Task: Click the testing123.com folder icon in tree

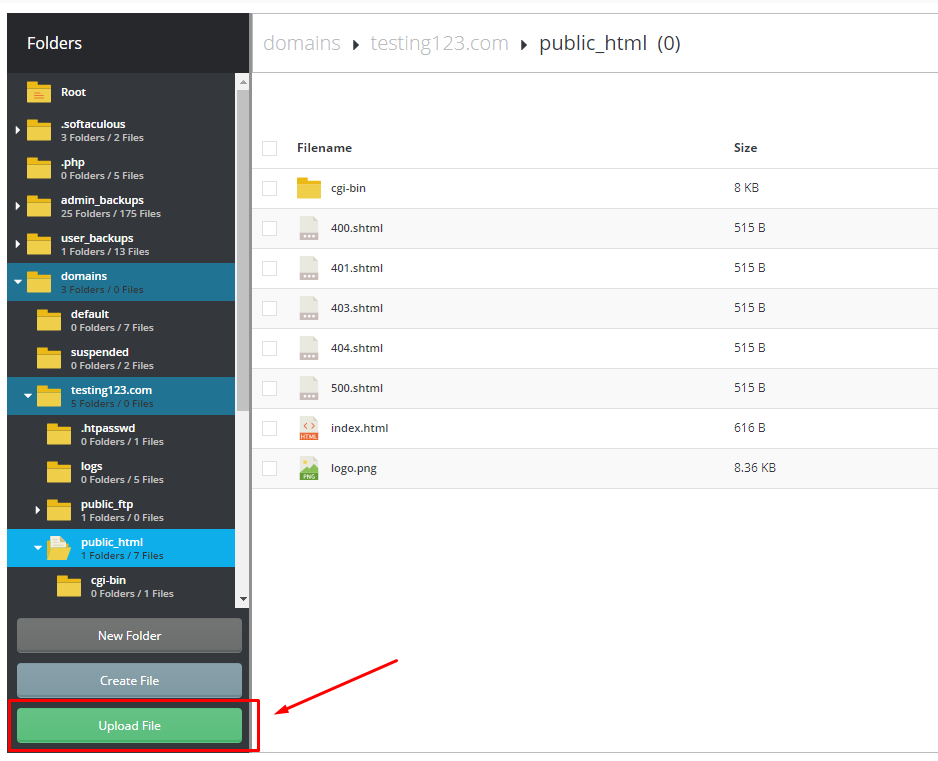Action: click(49, 396)
